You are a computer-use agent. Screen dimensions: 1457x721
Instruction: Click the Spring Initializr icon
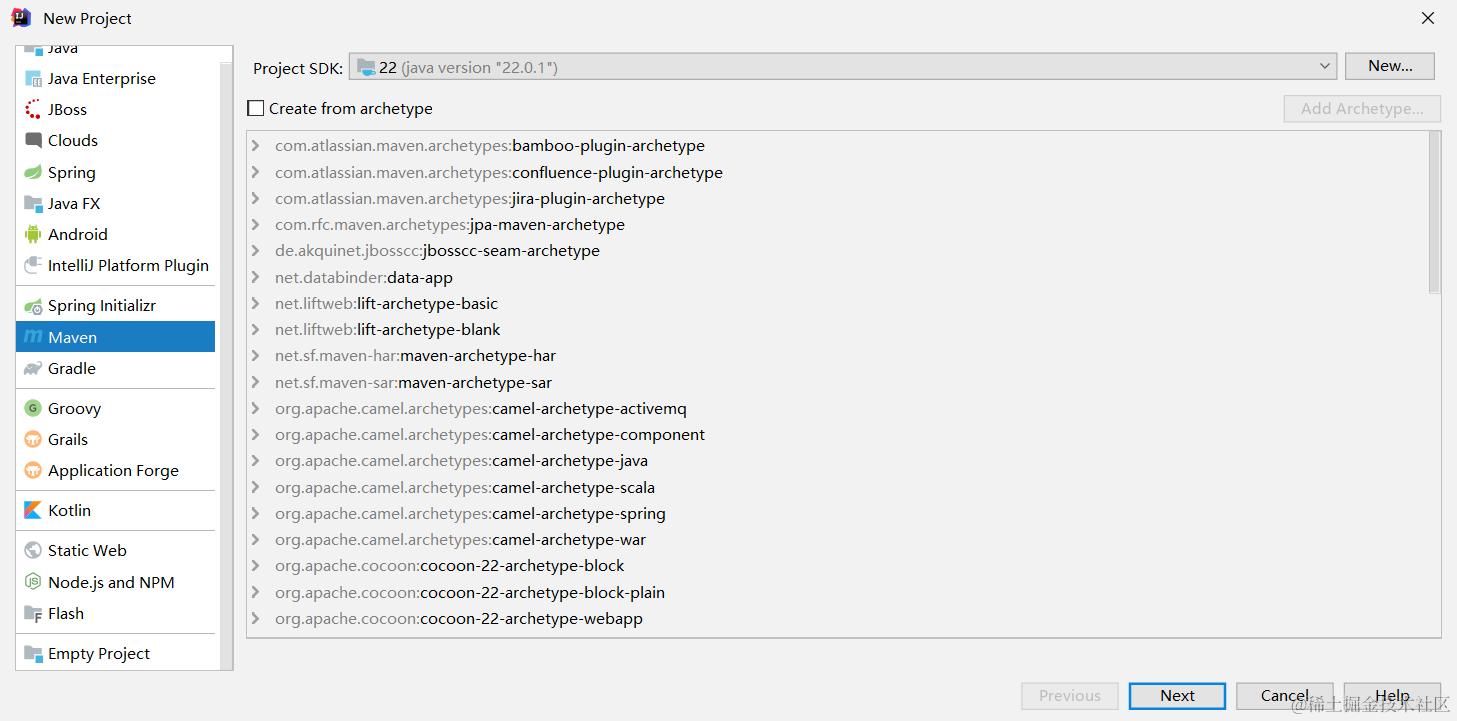(33, 306)
